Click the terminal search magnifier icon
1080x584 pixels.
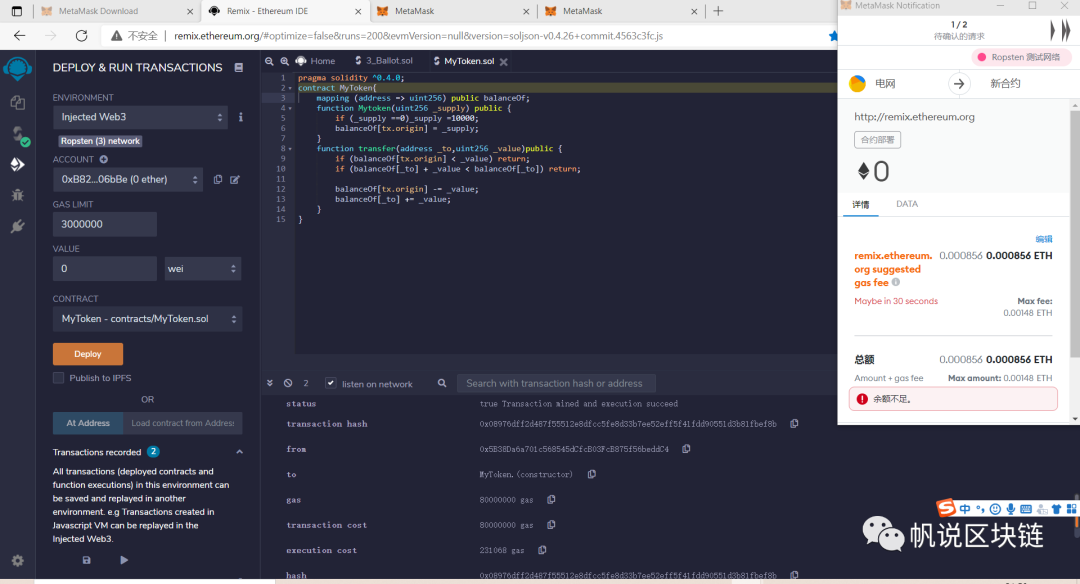(442, 383)
